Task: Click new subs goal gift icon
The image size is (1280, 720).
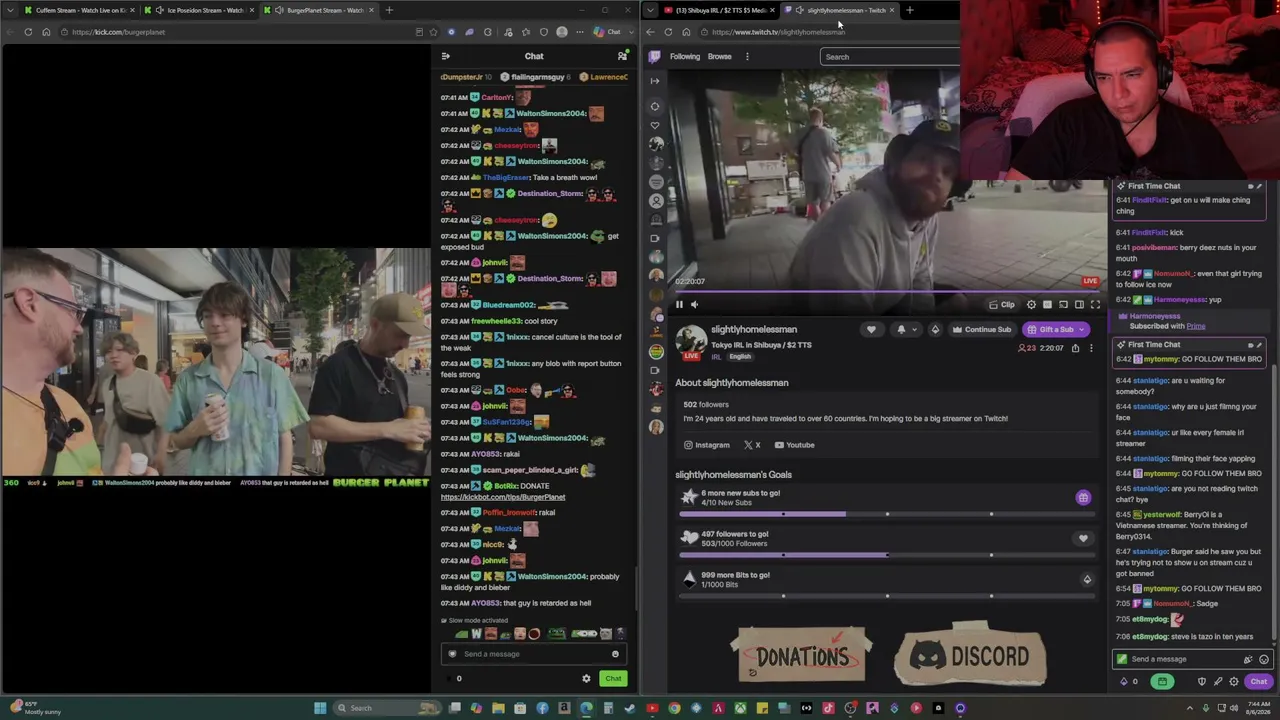Action: pos(1083,498)
